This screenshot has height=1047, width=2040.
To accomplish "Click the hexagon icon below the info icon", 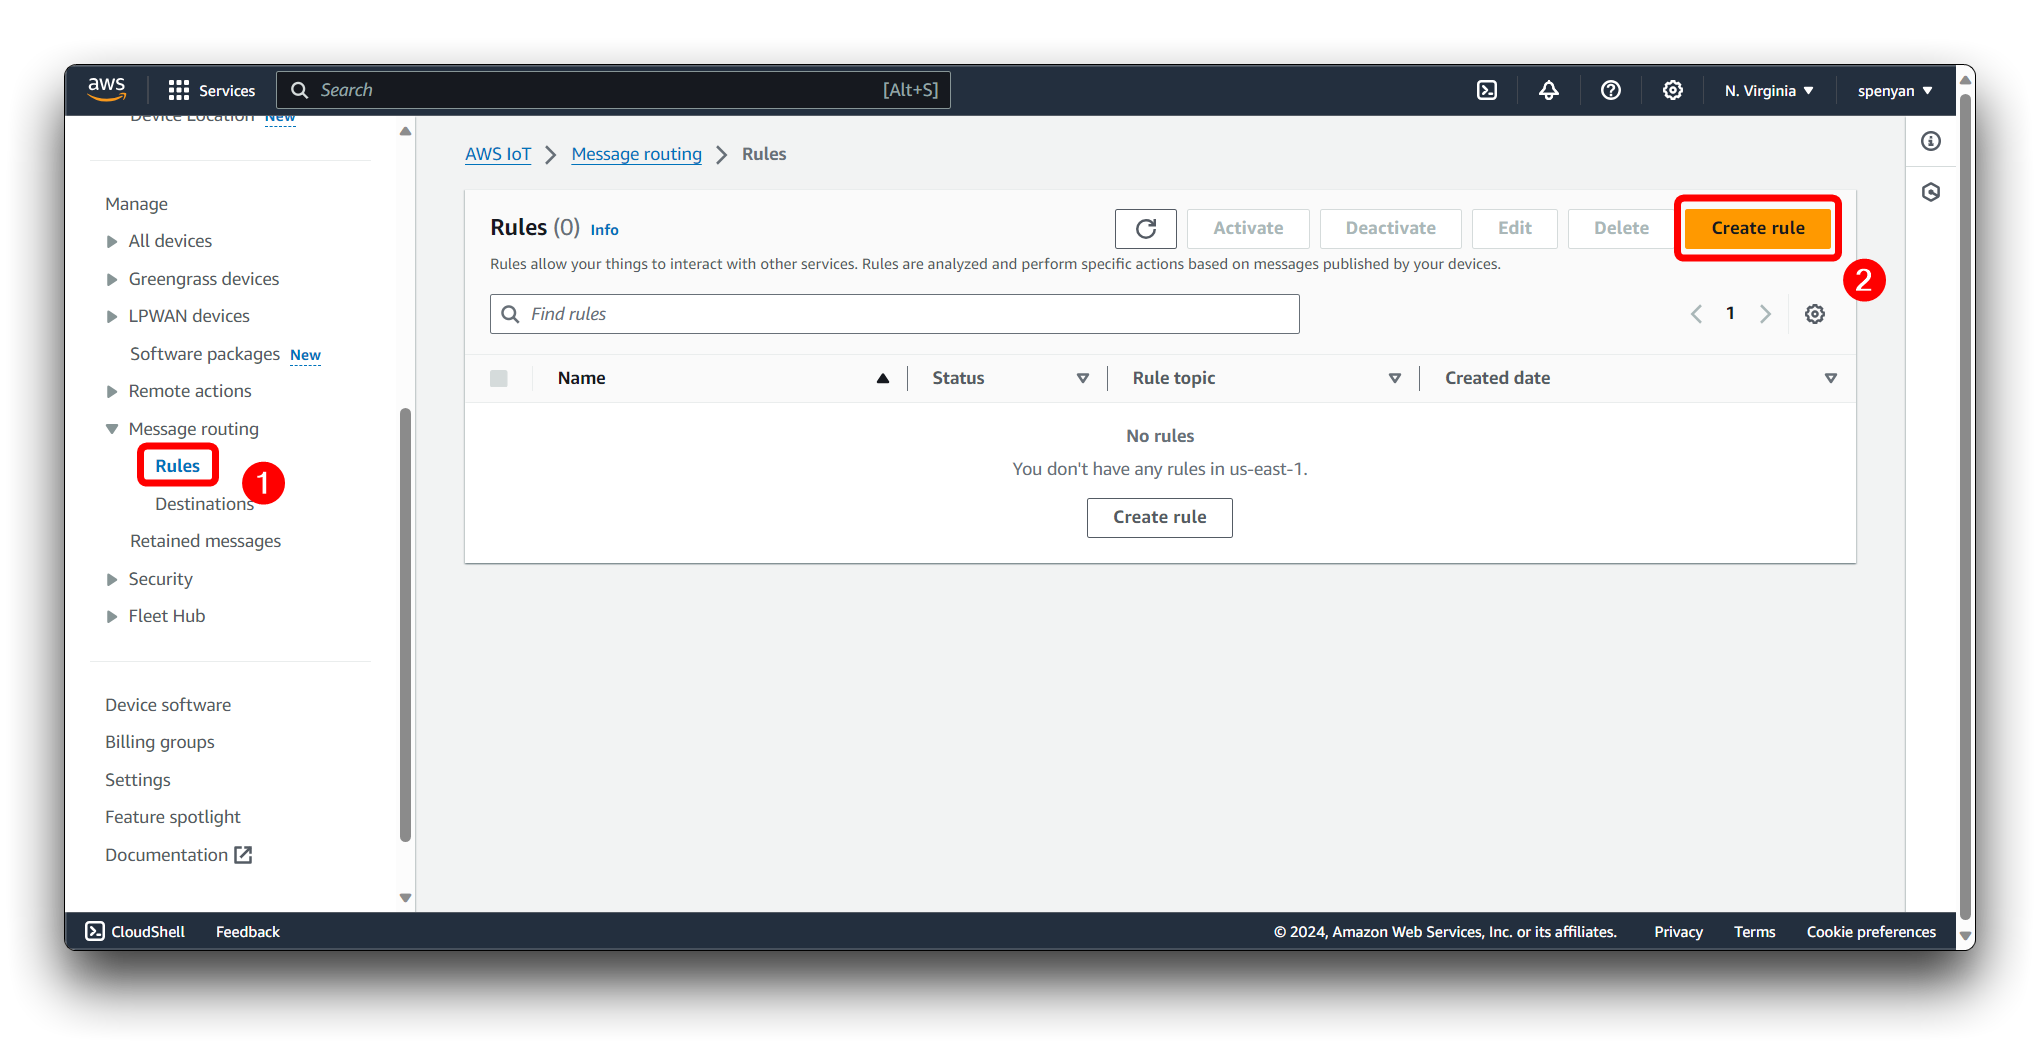I will (1931, 192).
